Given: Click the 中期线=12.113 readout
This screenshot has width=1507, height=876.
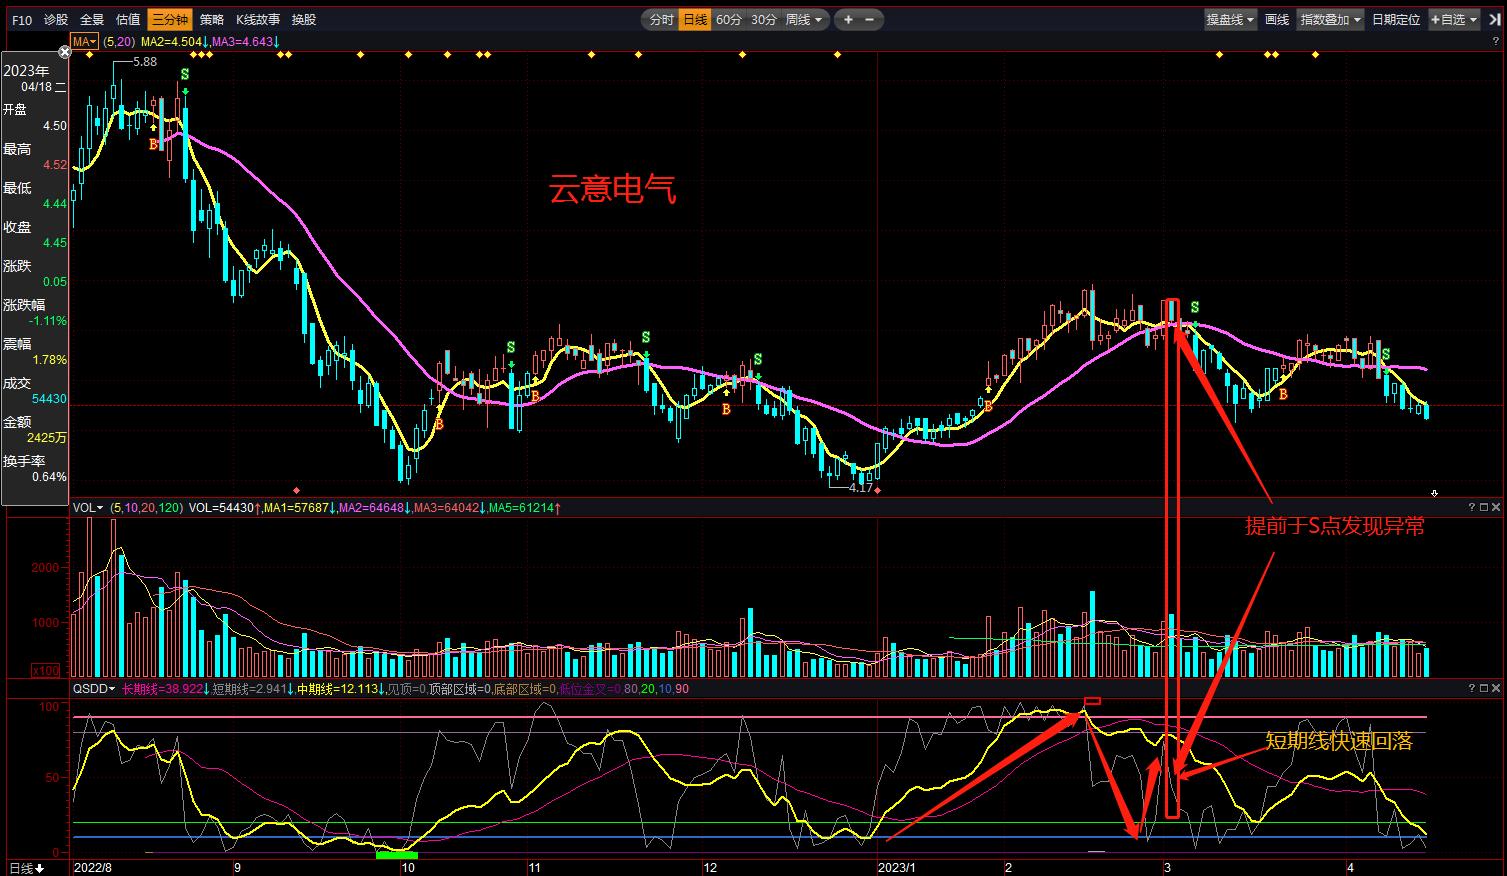Looking at the screenshot, I should pyautogui.click(x=339, y=689).
